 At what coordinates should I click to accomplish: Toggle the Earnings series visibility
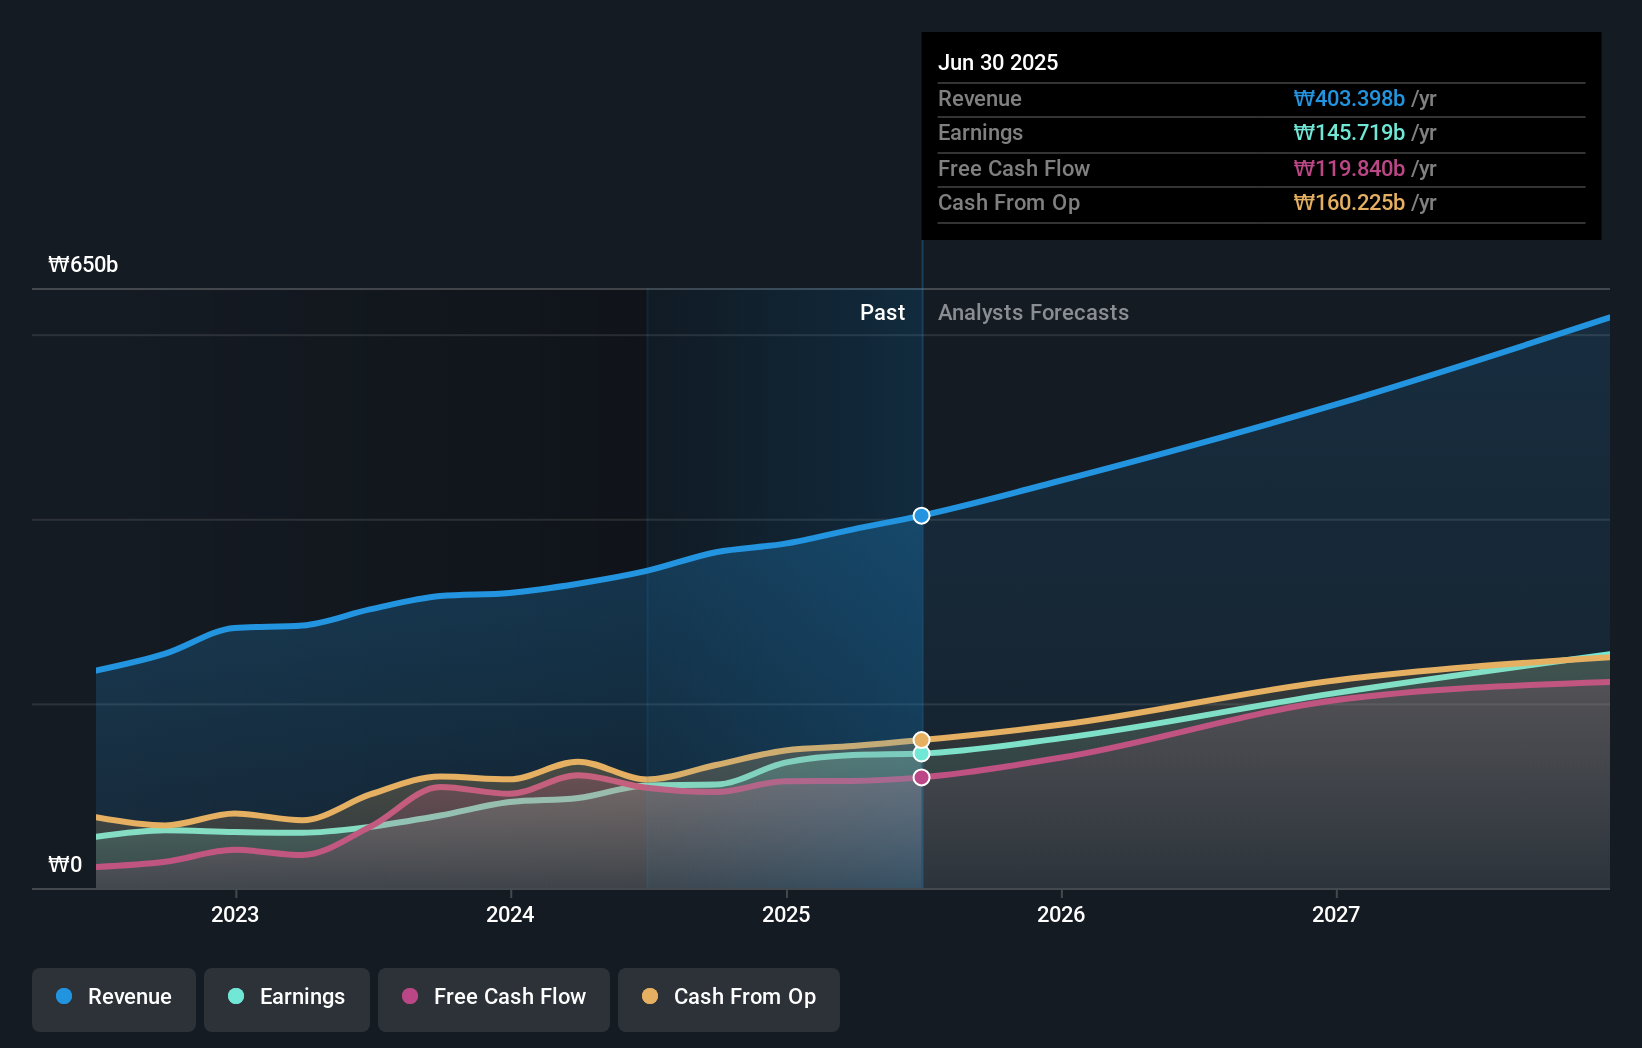(x=286, y=997)
